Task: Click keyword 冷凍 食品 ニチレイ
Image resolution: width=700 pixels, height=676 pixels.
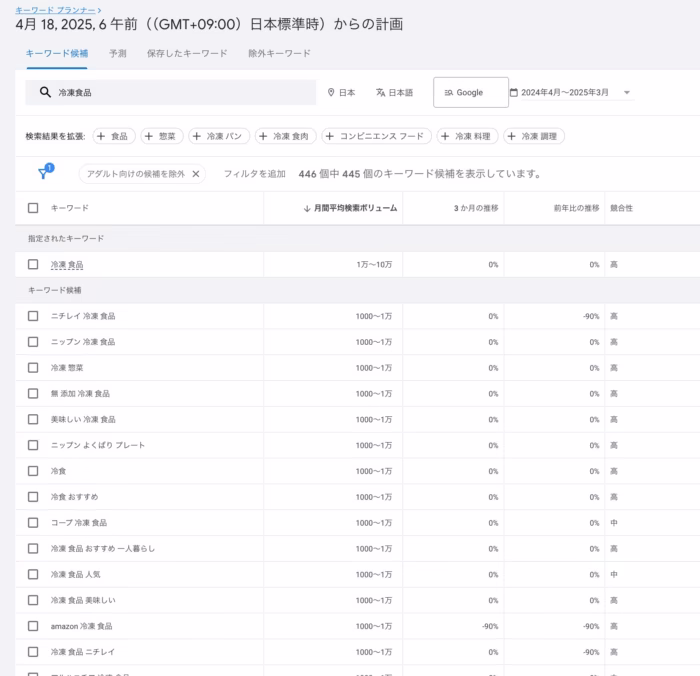Action: pyautogui.click(x=83, y=652)
